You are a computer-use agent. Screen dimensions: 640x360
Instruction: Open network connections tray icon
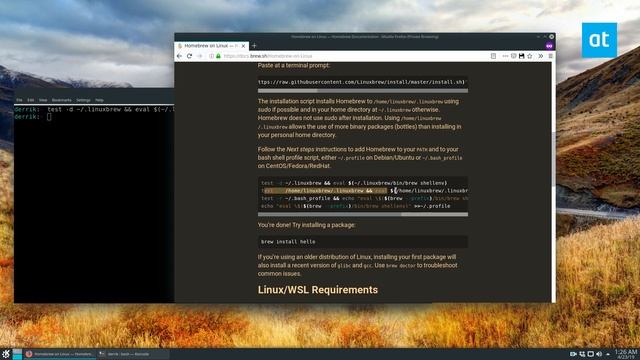click(582, 354)
